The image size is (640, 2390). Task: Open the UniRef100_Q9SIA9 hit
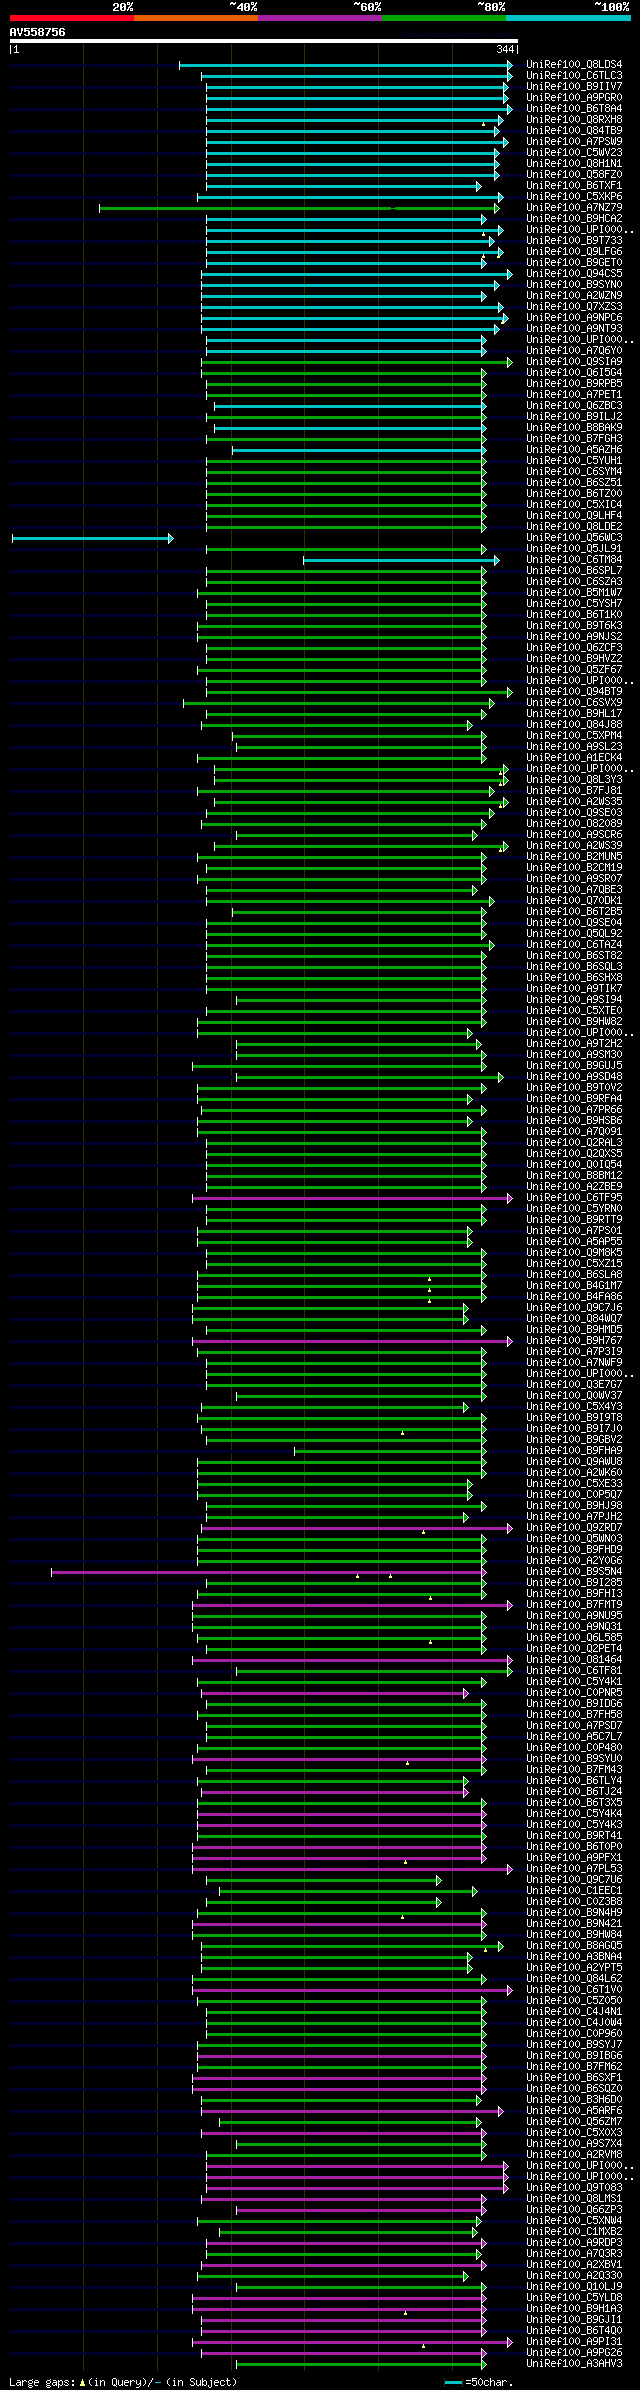click(574, 362)
